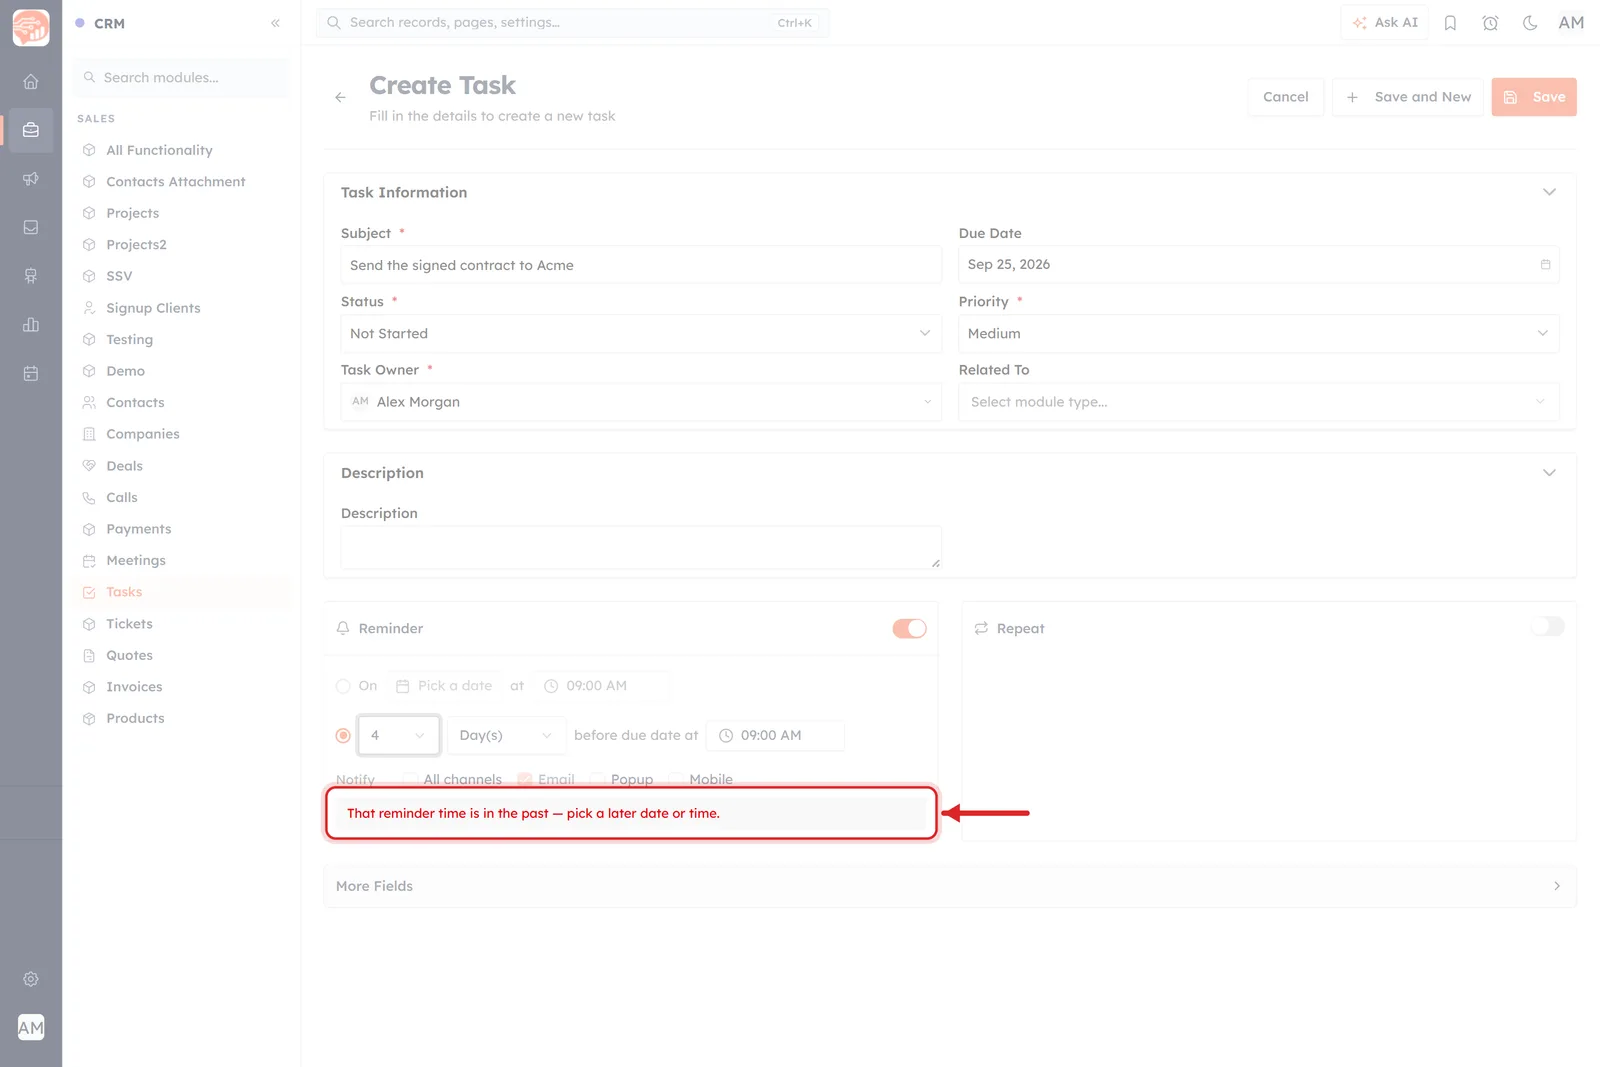This screenshot has height=1067, width=1600.
Task: Open settings gear in left rail
Action: pyautogui.click(x=31, y=979)
